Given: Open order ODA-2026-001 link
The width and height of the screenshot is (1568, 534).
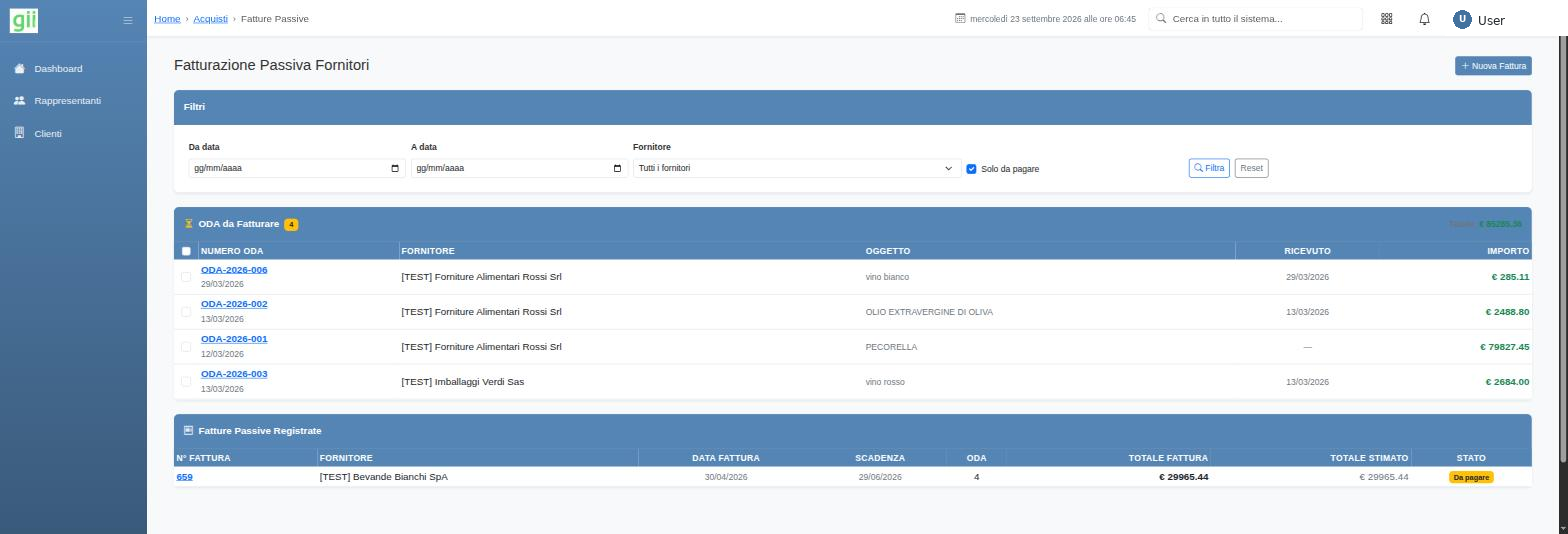Looking at the screenshot, I should pyautogui.click(x=234, y=339).
